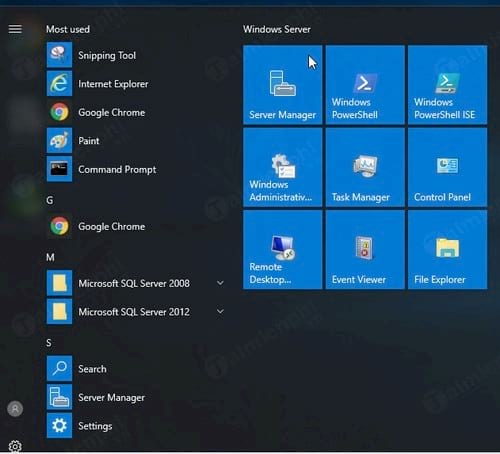Launch Paint from the app list
Screen dimensions: 500x454
click(137, 141)
